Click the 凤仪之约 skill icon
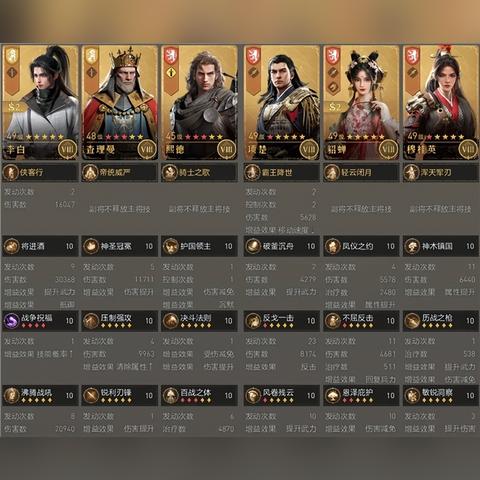 coord(332,246)
